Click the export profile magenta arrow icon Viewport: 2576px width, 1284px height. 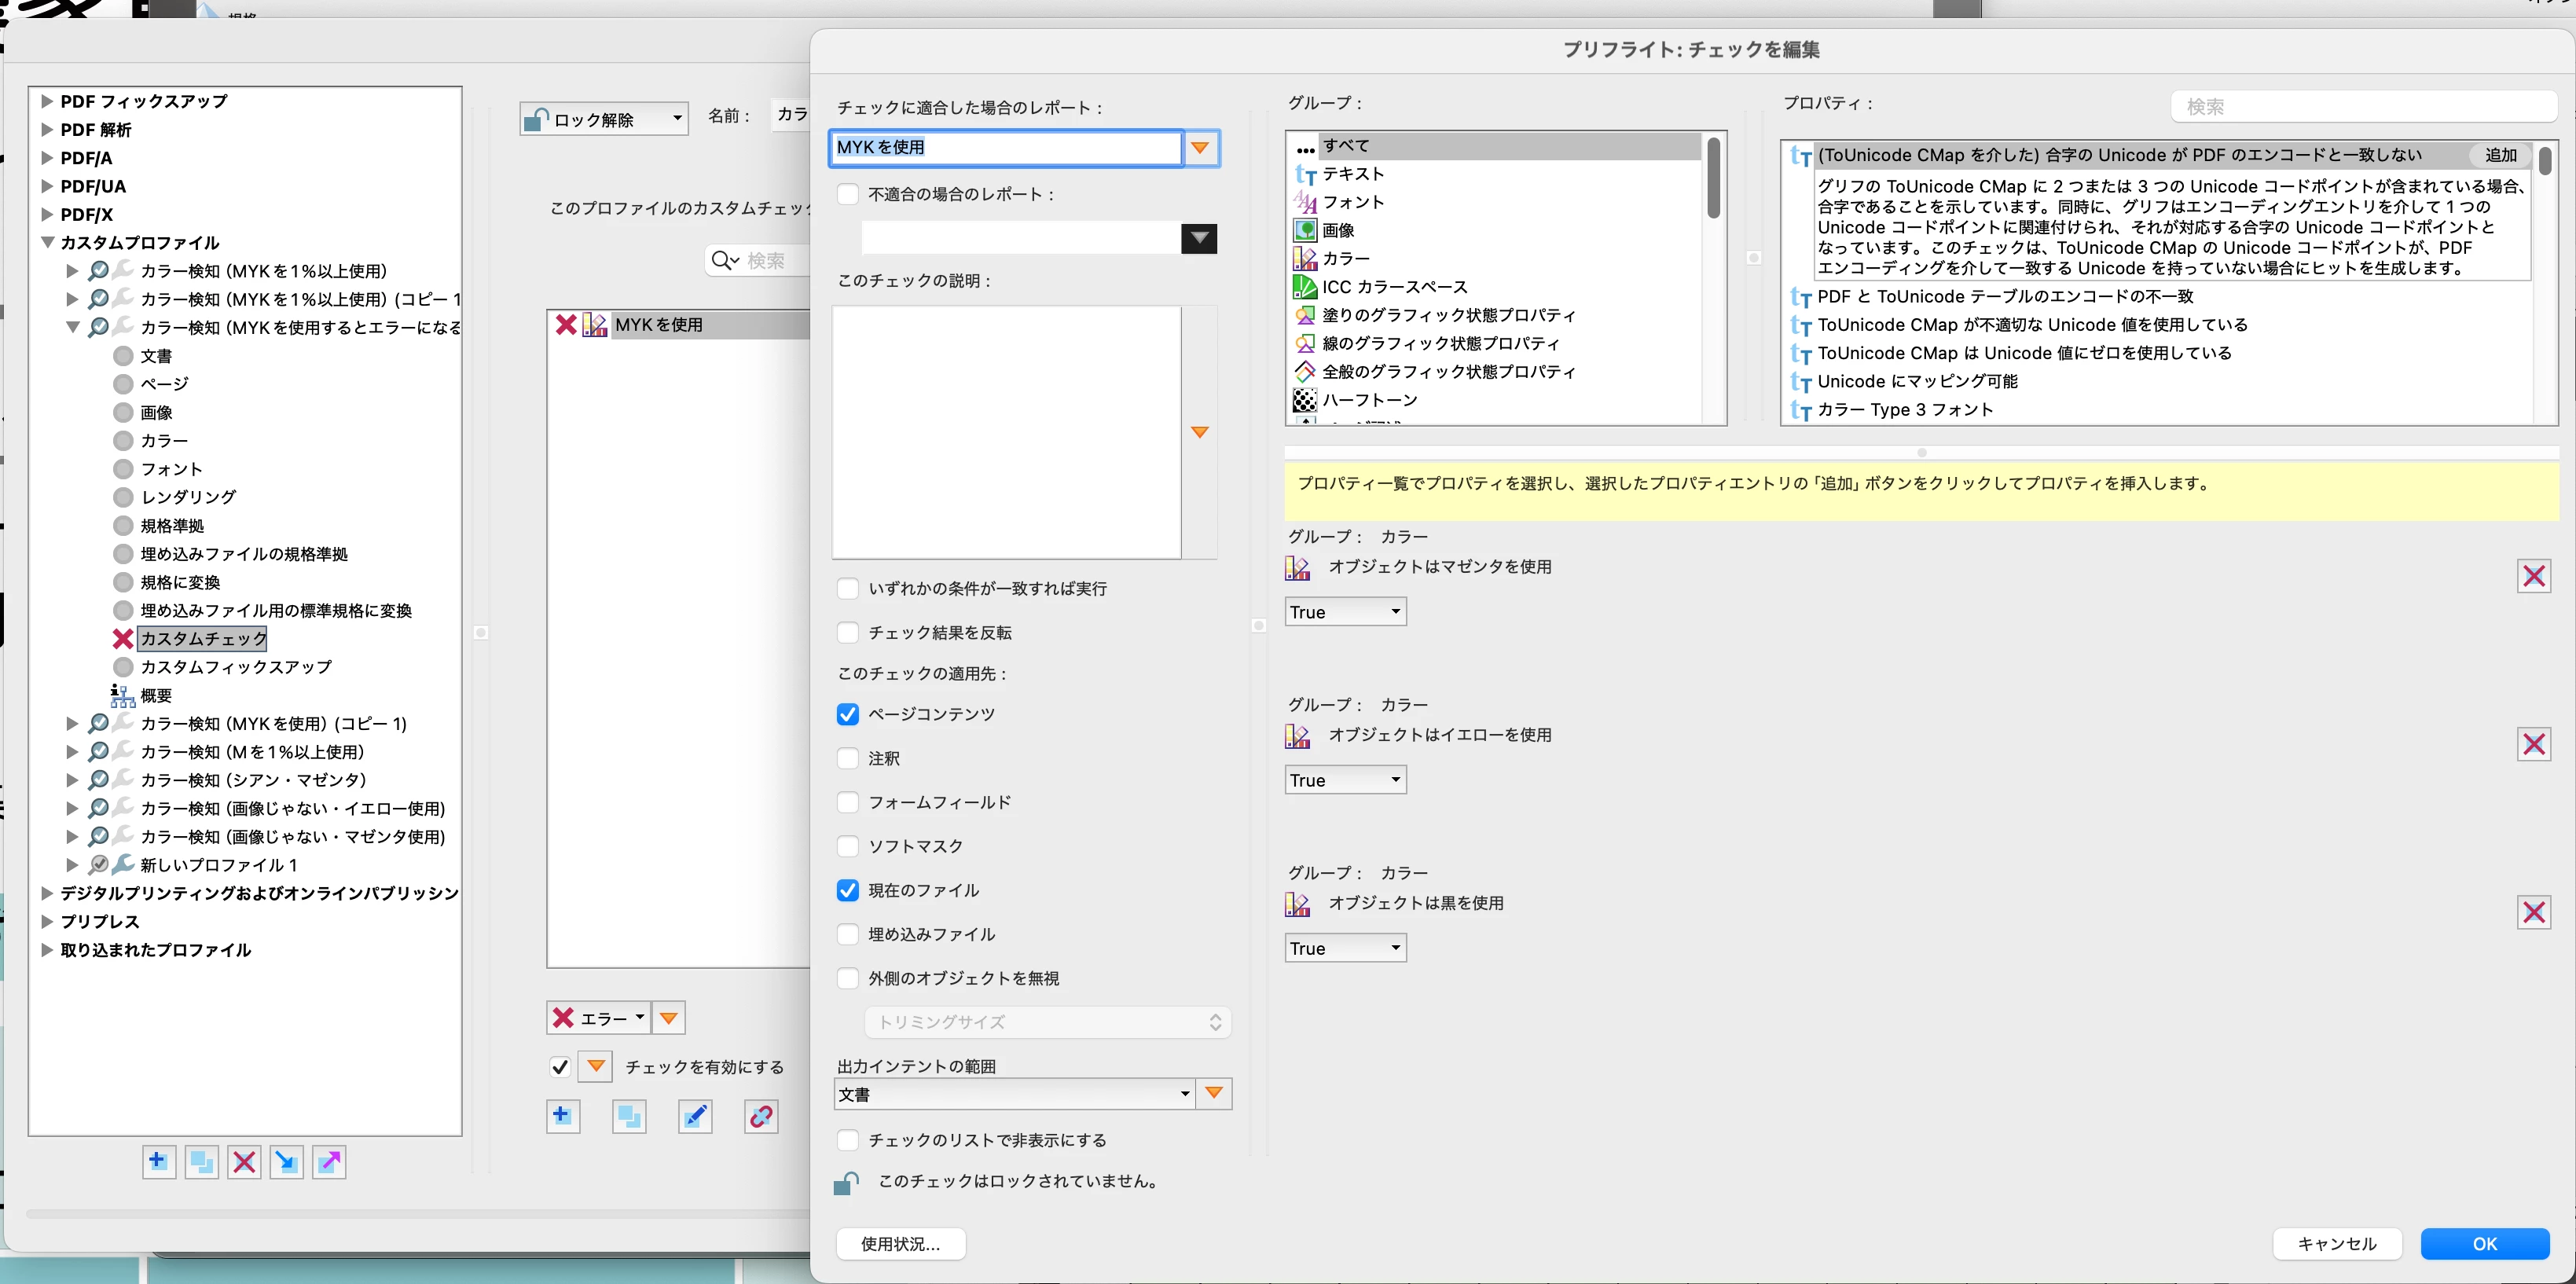(x=329, y=1161)
